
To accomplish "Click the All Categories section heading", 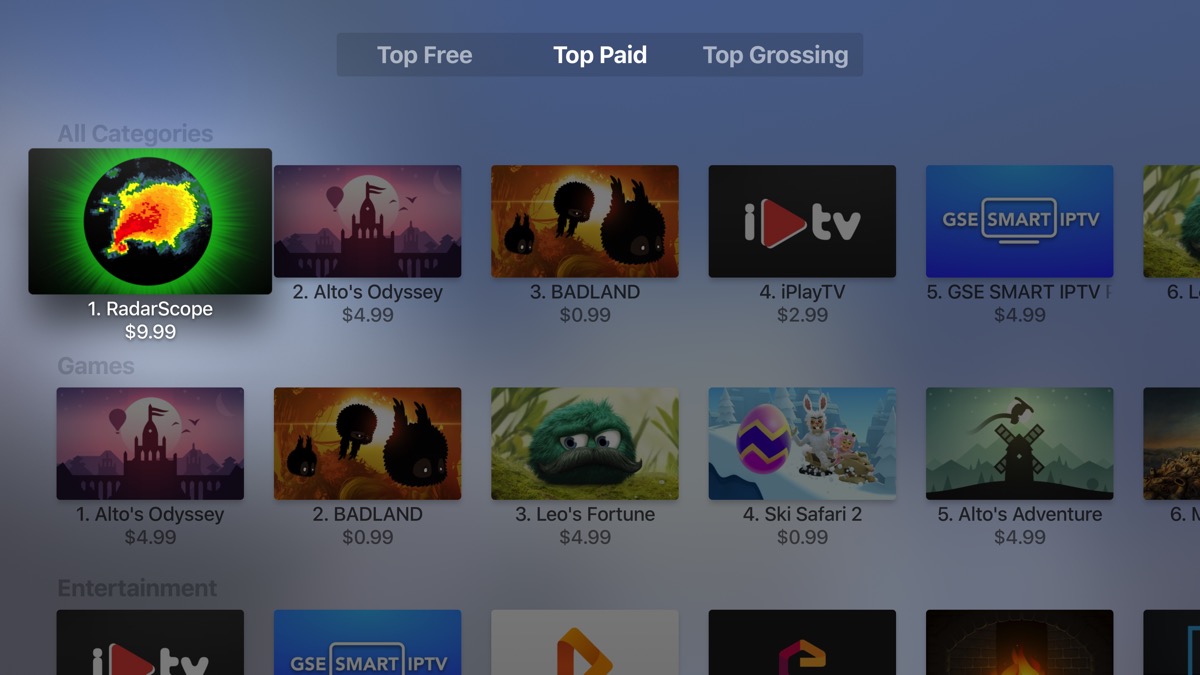I will 135,134.
